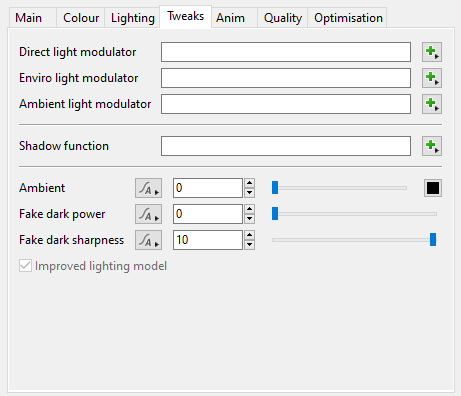The image size is (461, 396).
Task: Increase Fake dark sharpness with up arrow
Action: pos(249,235)
